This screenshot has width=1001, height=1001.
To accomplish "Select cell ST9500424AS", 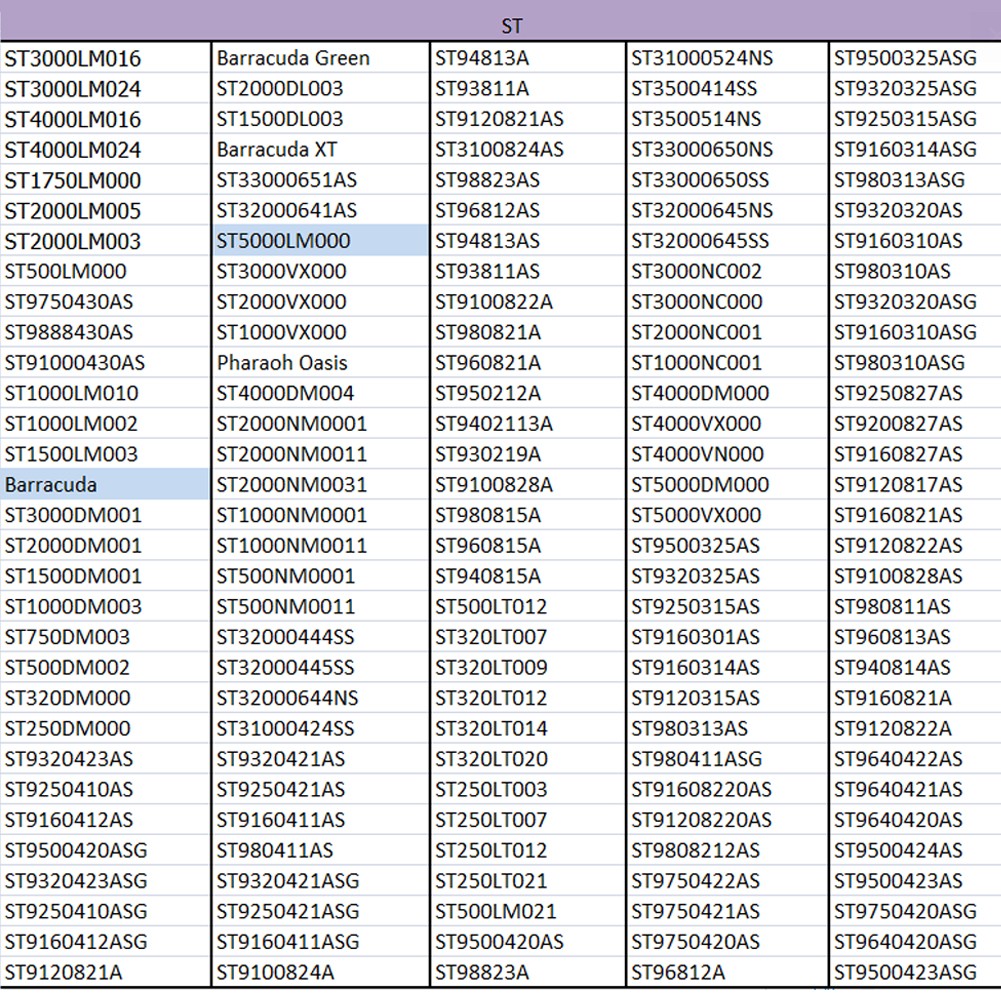I will coord(915,850).
